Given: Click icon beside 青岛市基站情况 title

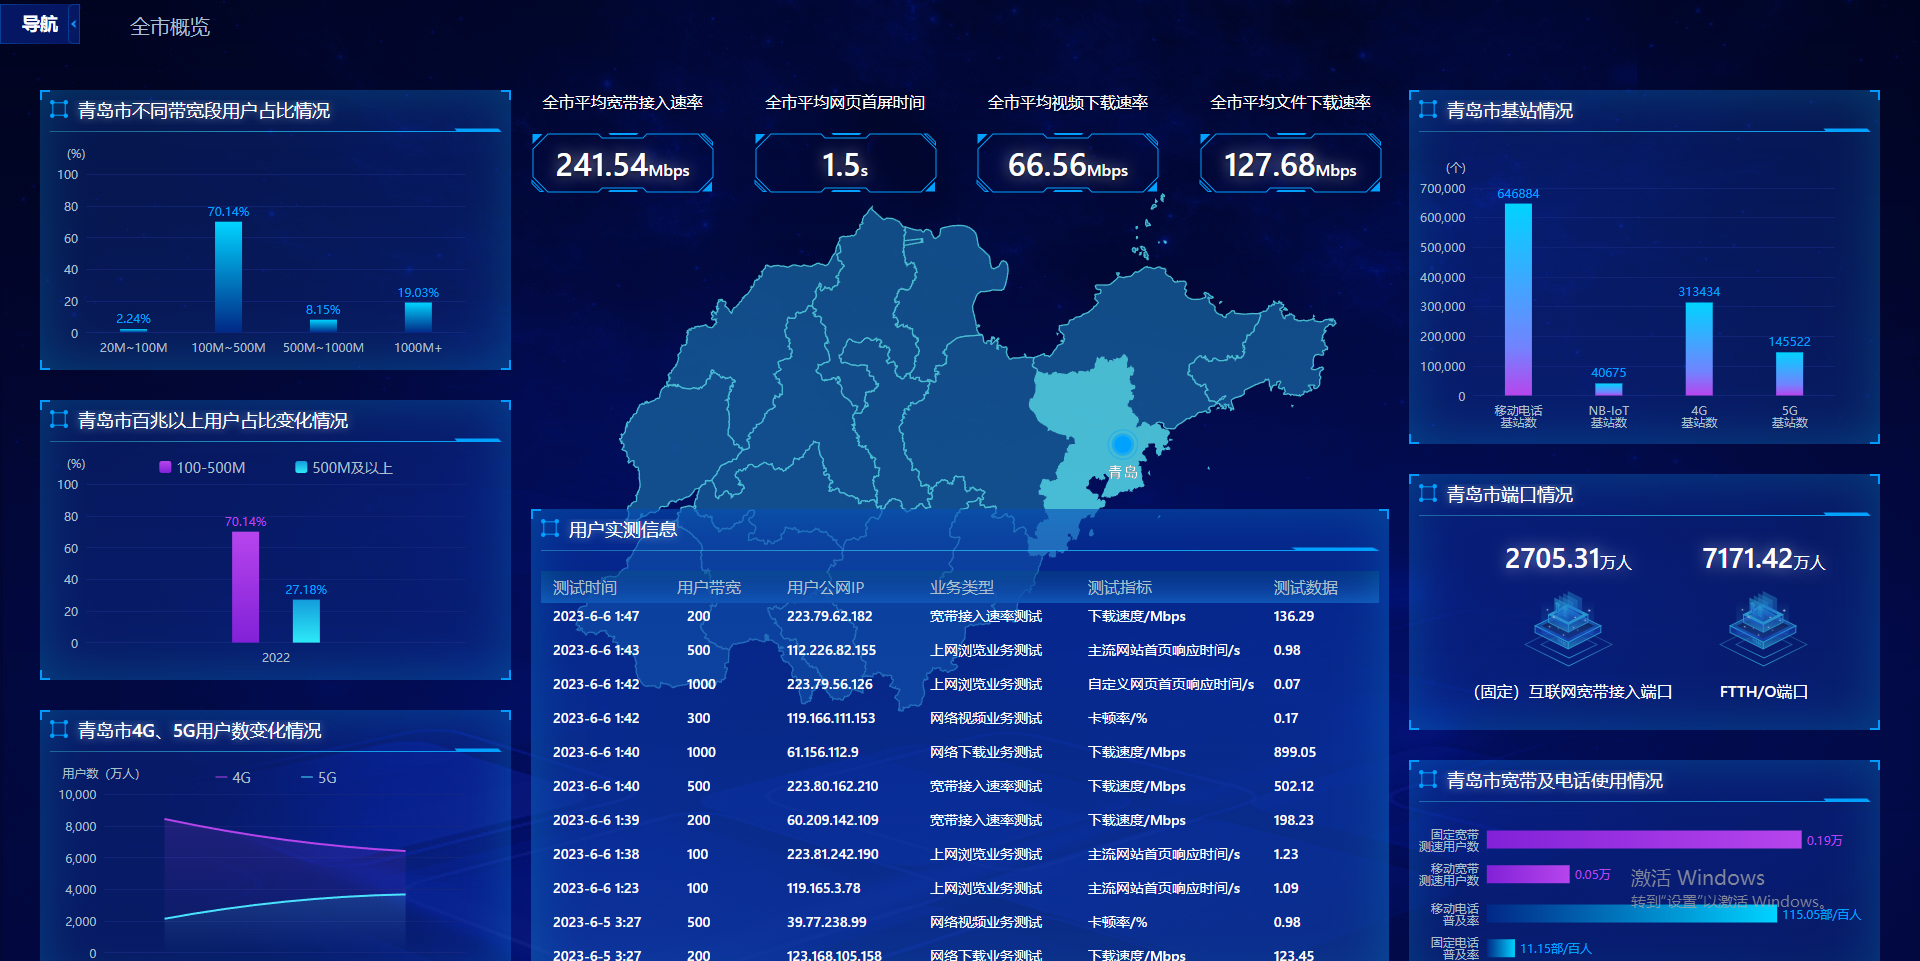Looking at the screenshot, I should [x=1428, y=110].
